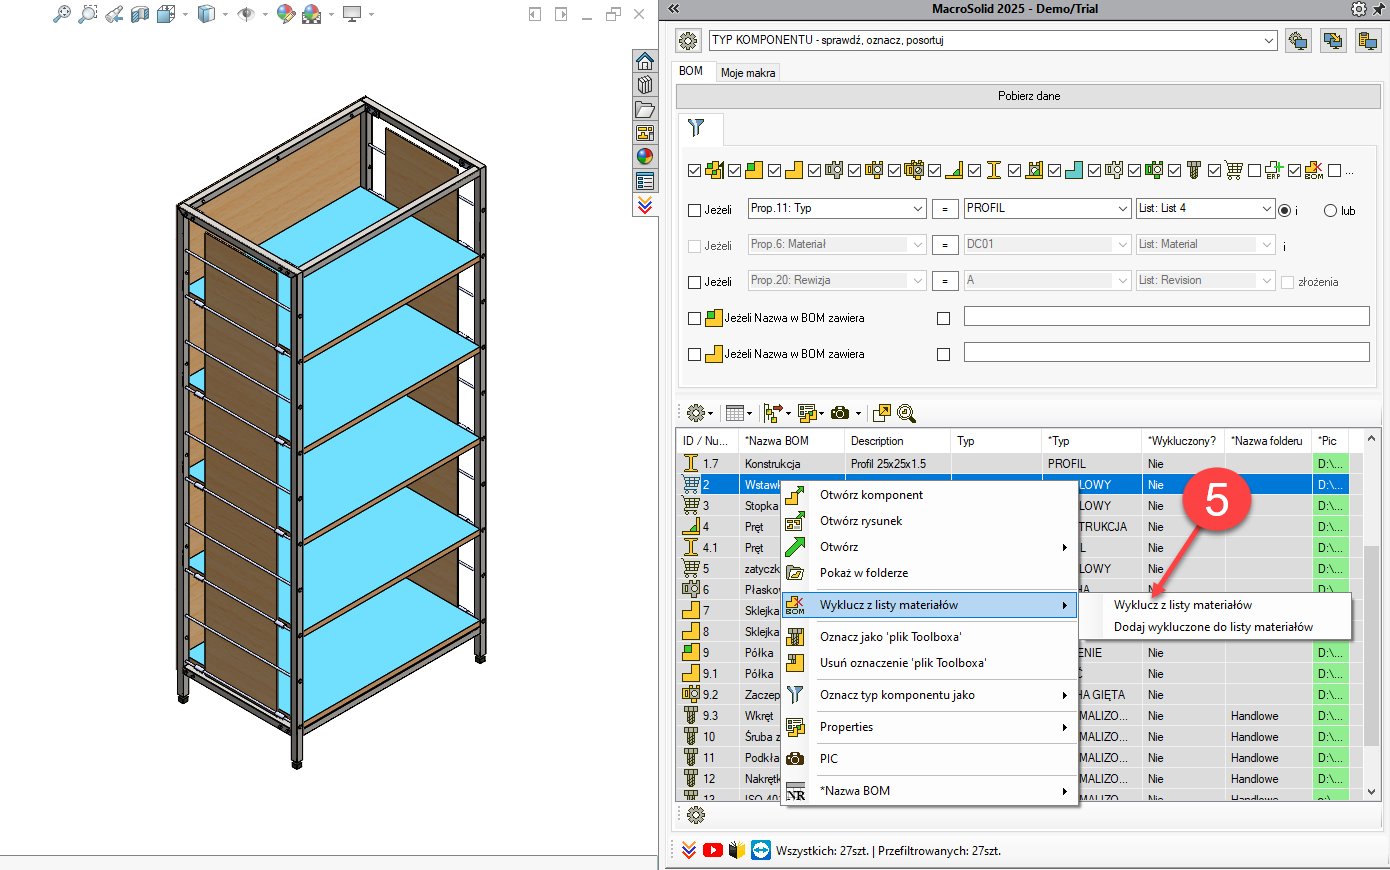Switch to 'Moje makra' tab
Screen dimensions: 1390x870
tap(748, 72)
